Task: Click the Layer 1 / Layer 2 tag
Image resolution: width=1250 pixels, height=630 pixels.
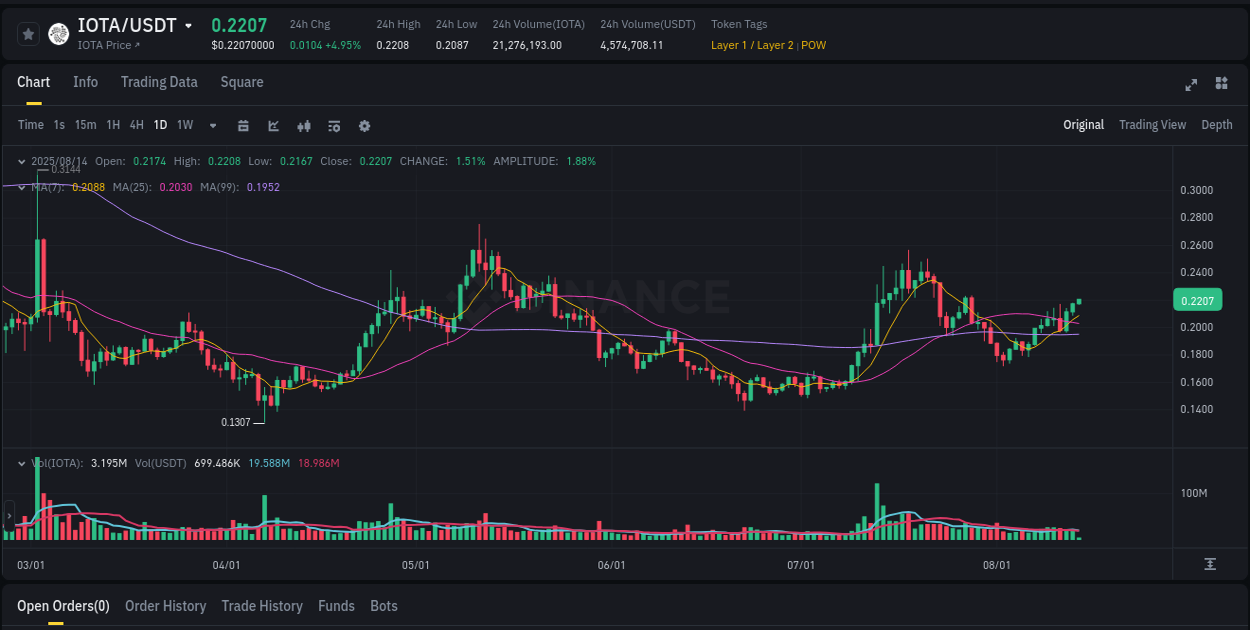Action: click(751, 45)
